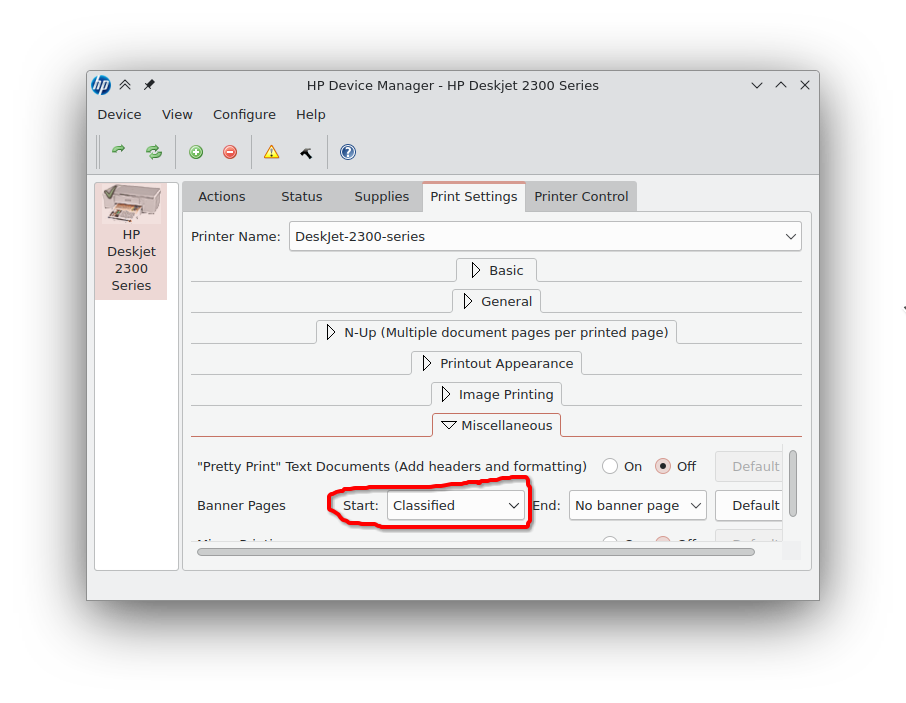Open the Configure menu

coord(244,114)
